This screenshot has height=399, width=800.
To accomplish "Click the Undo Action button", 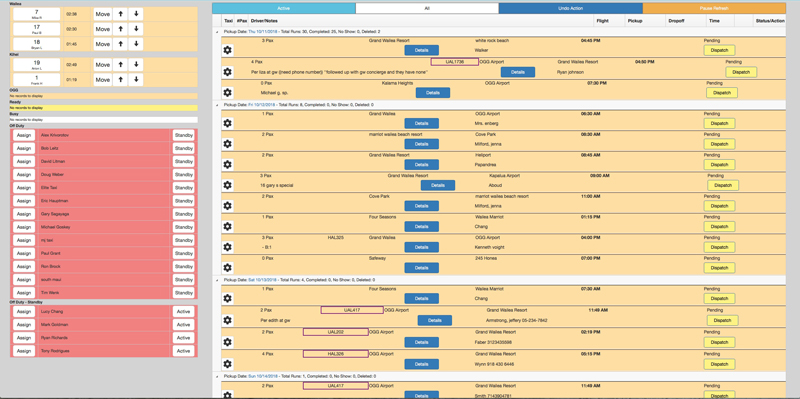I will click(x=570, y=8).
